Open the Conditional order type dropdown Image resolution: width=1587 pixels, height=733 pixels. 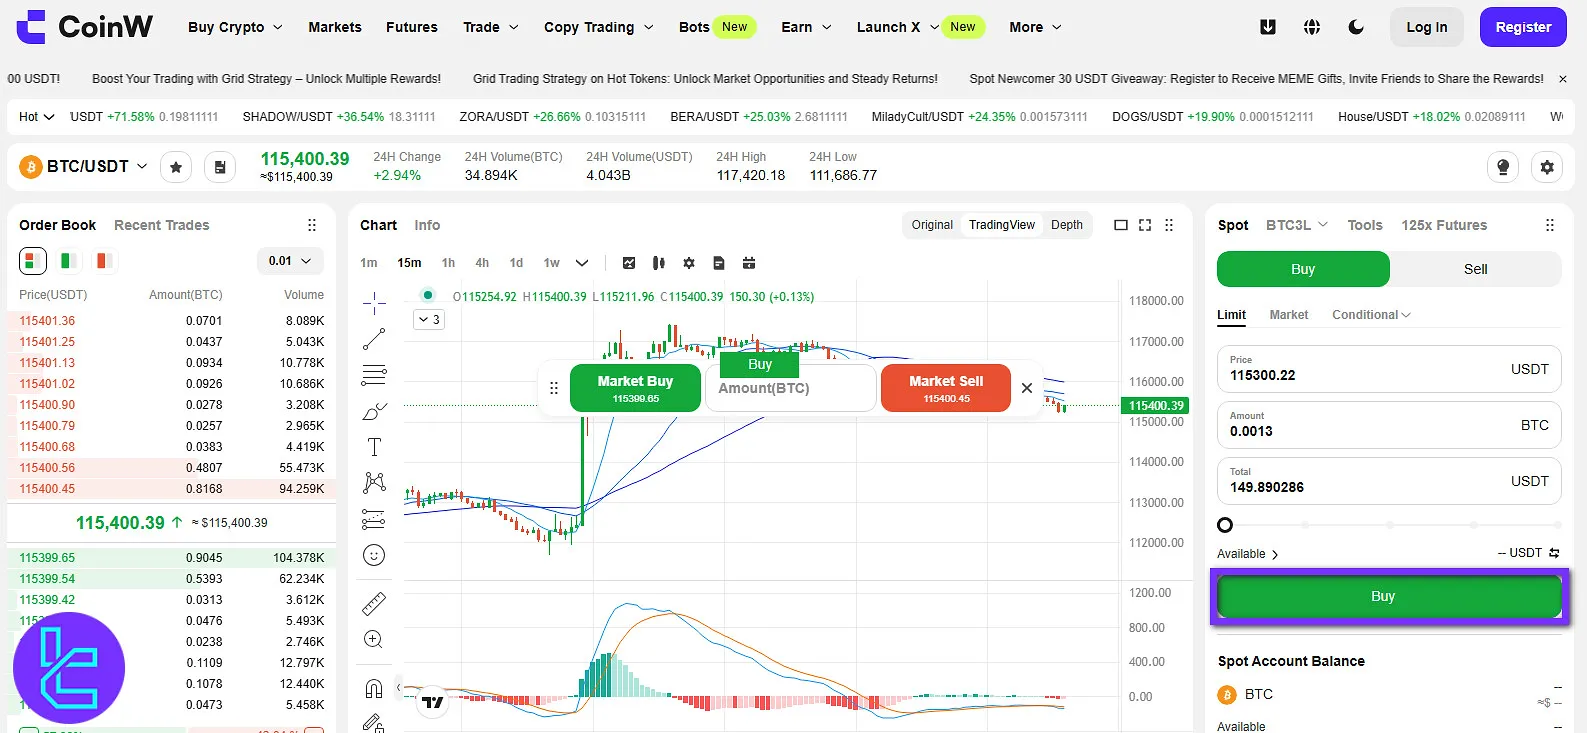[1371, 315]
